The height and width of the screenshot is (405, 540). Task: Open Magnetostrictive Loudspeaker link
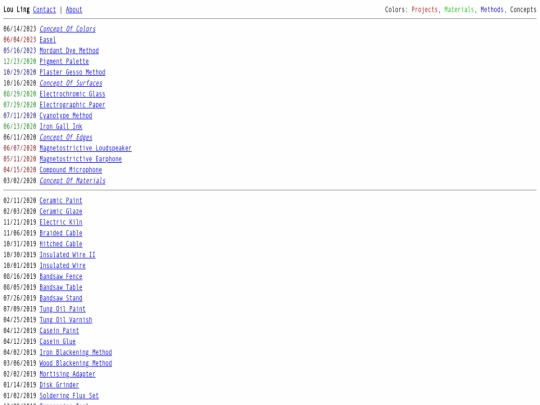point(85,148)
